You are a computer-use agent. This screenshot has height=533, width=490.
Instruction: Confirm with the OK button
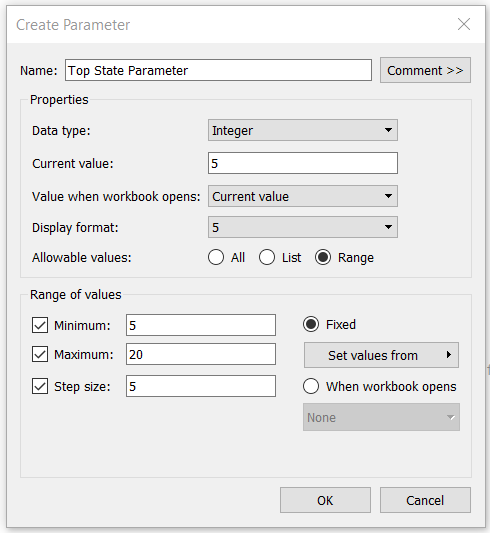pos(325,500)
